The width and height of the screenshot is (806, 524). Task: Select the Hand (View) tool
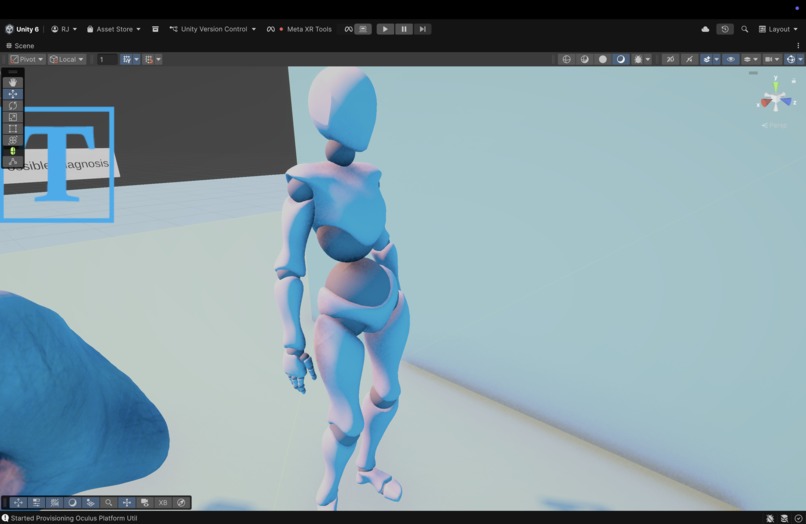[13, 82]
